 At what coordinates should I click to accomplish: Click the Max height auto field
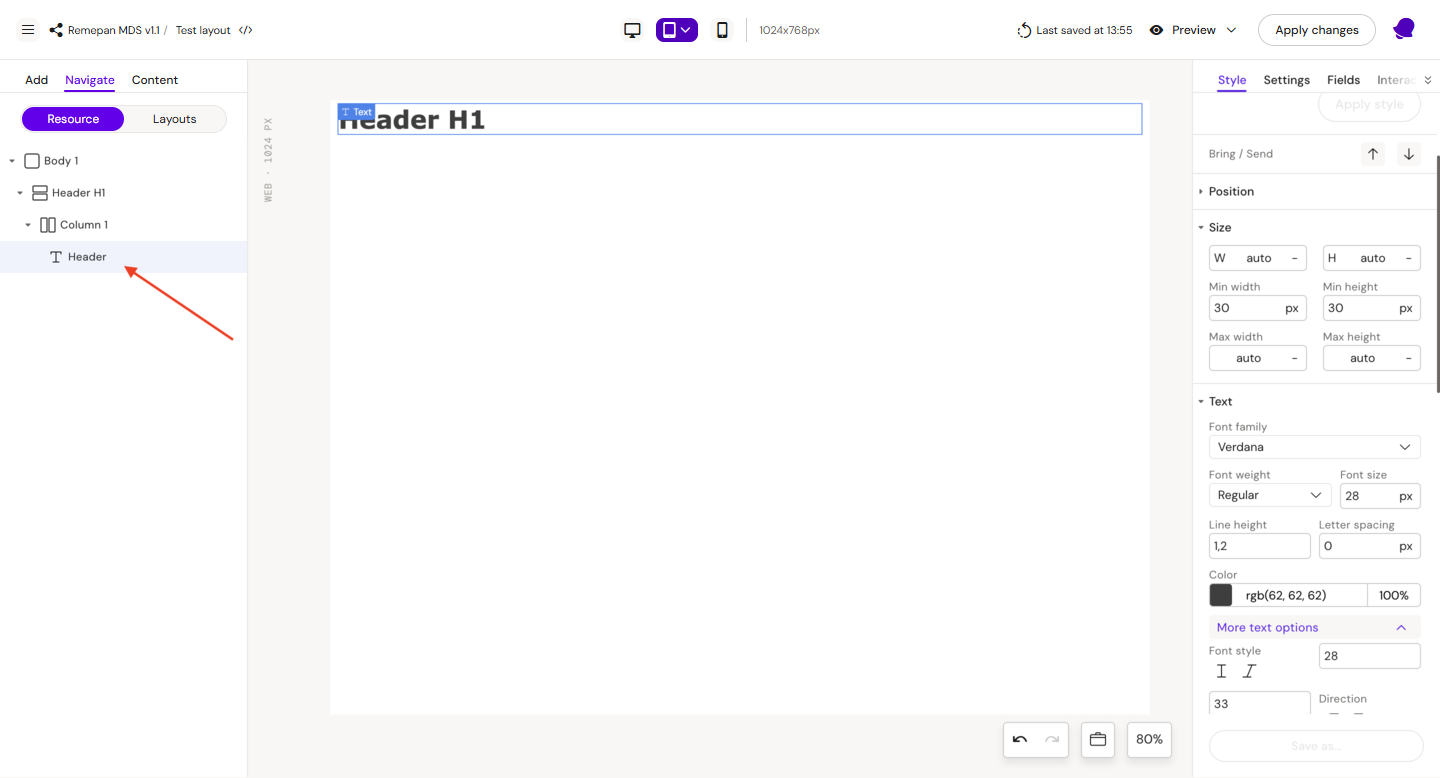point(1372,358)
